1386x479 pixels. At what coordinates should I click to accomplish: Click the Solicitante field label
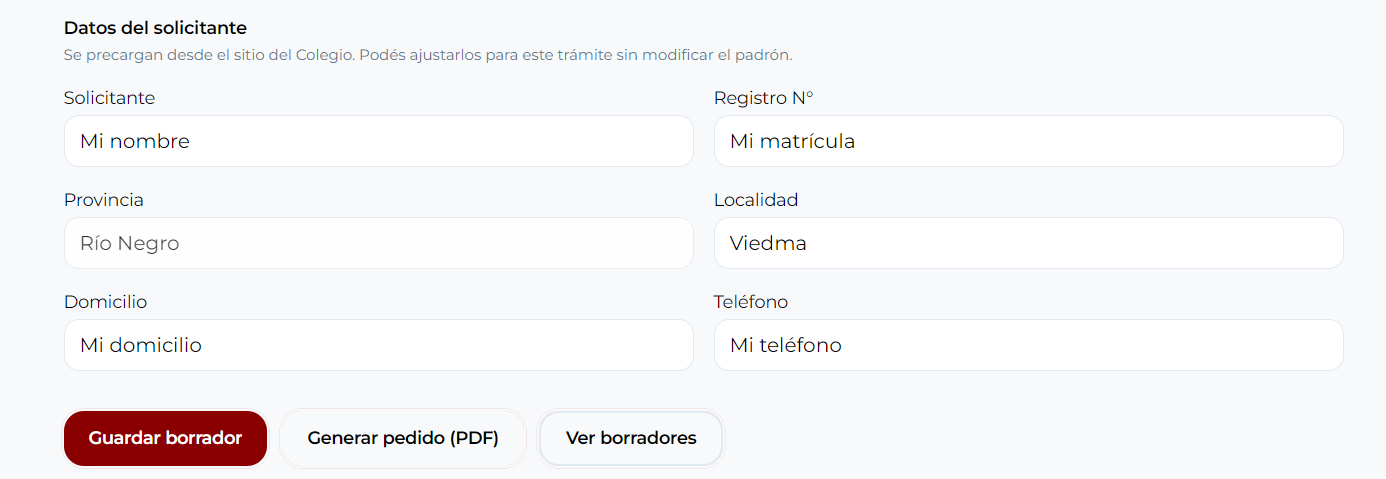(109, 98)
